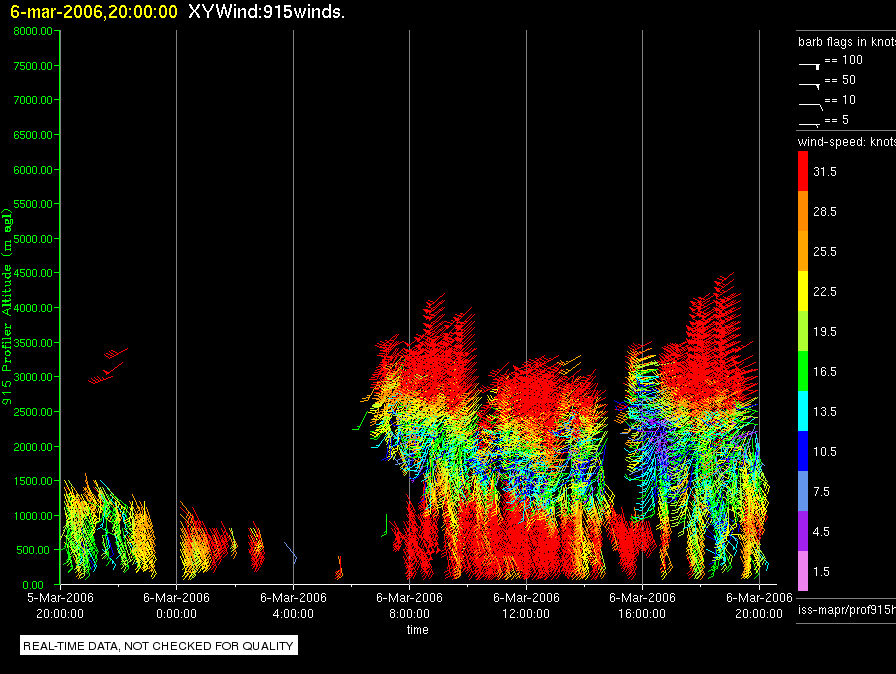This screenshot has height=674, width=896.
Task: Select the orange 25.5 knots swatch
Action: click(803, 251)
